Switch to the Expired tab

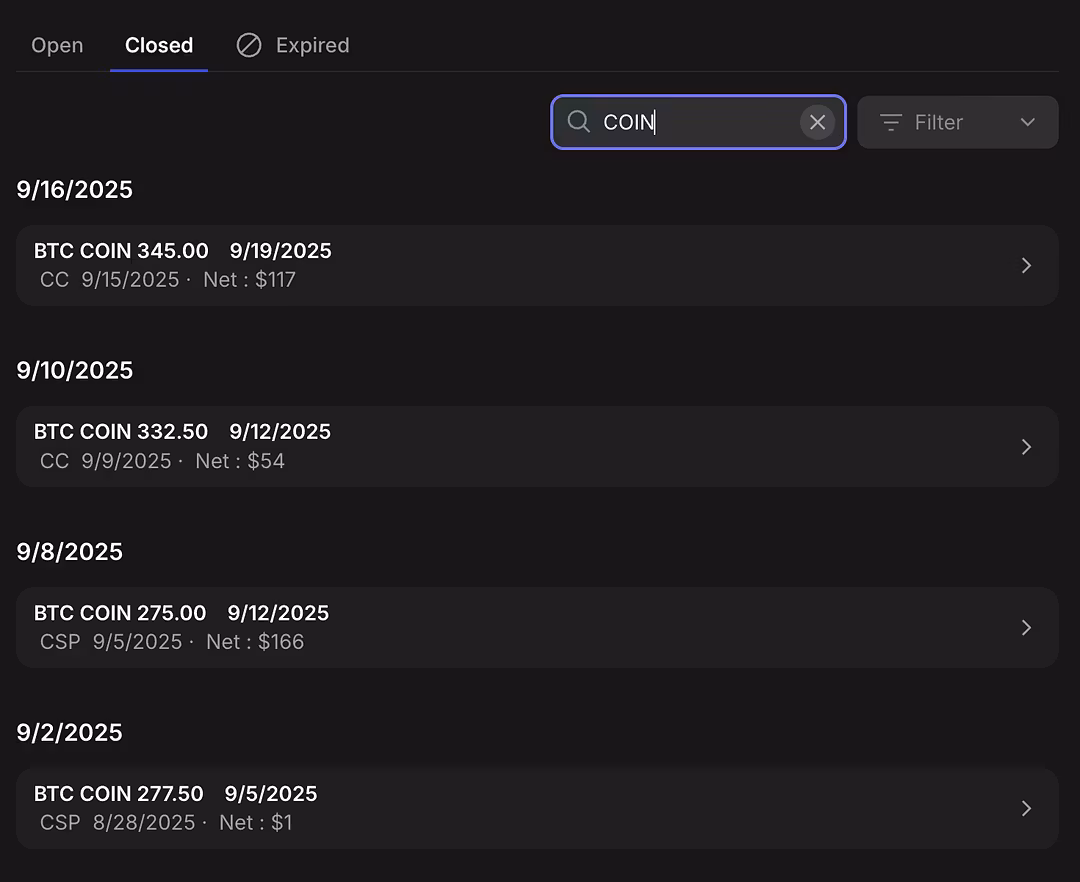(x=312, y=45)
